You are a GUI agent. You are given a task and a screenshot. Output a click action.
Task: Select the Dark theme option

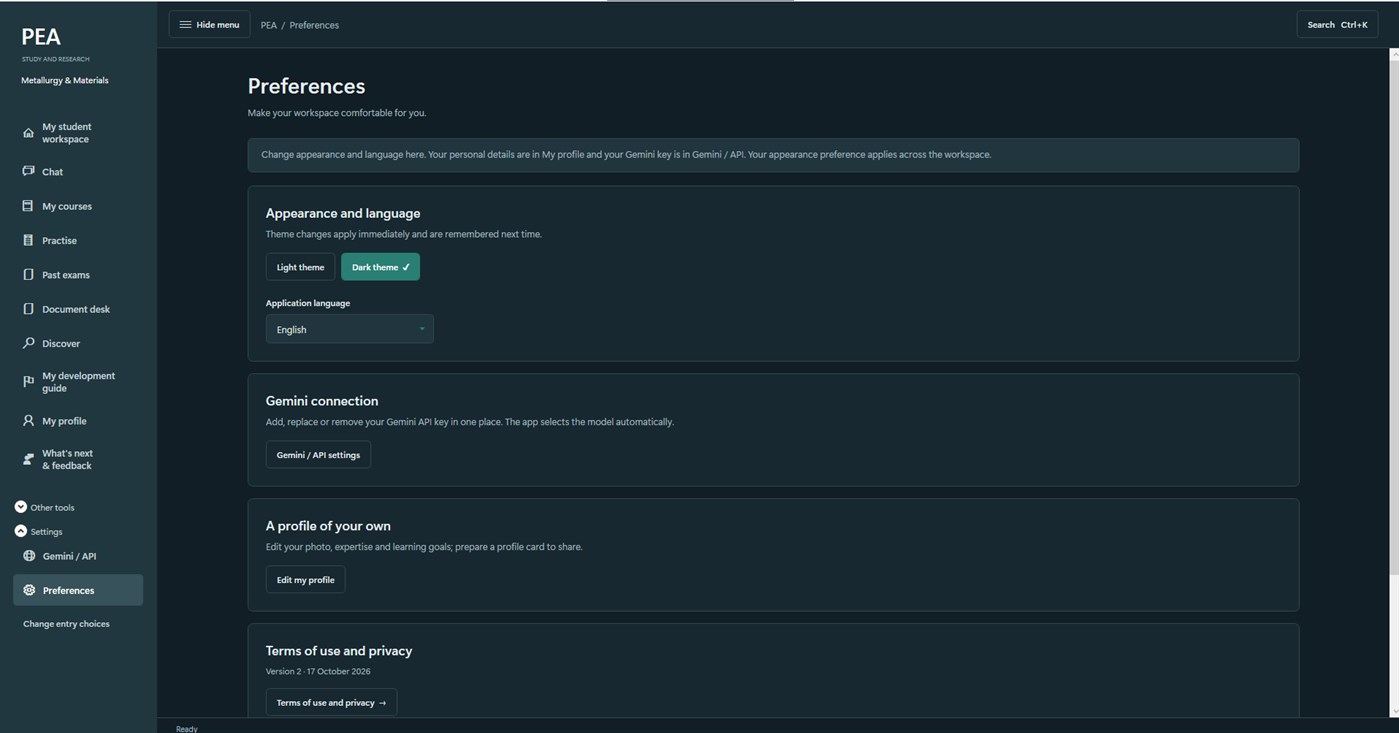380,267
